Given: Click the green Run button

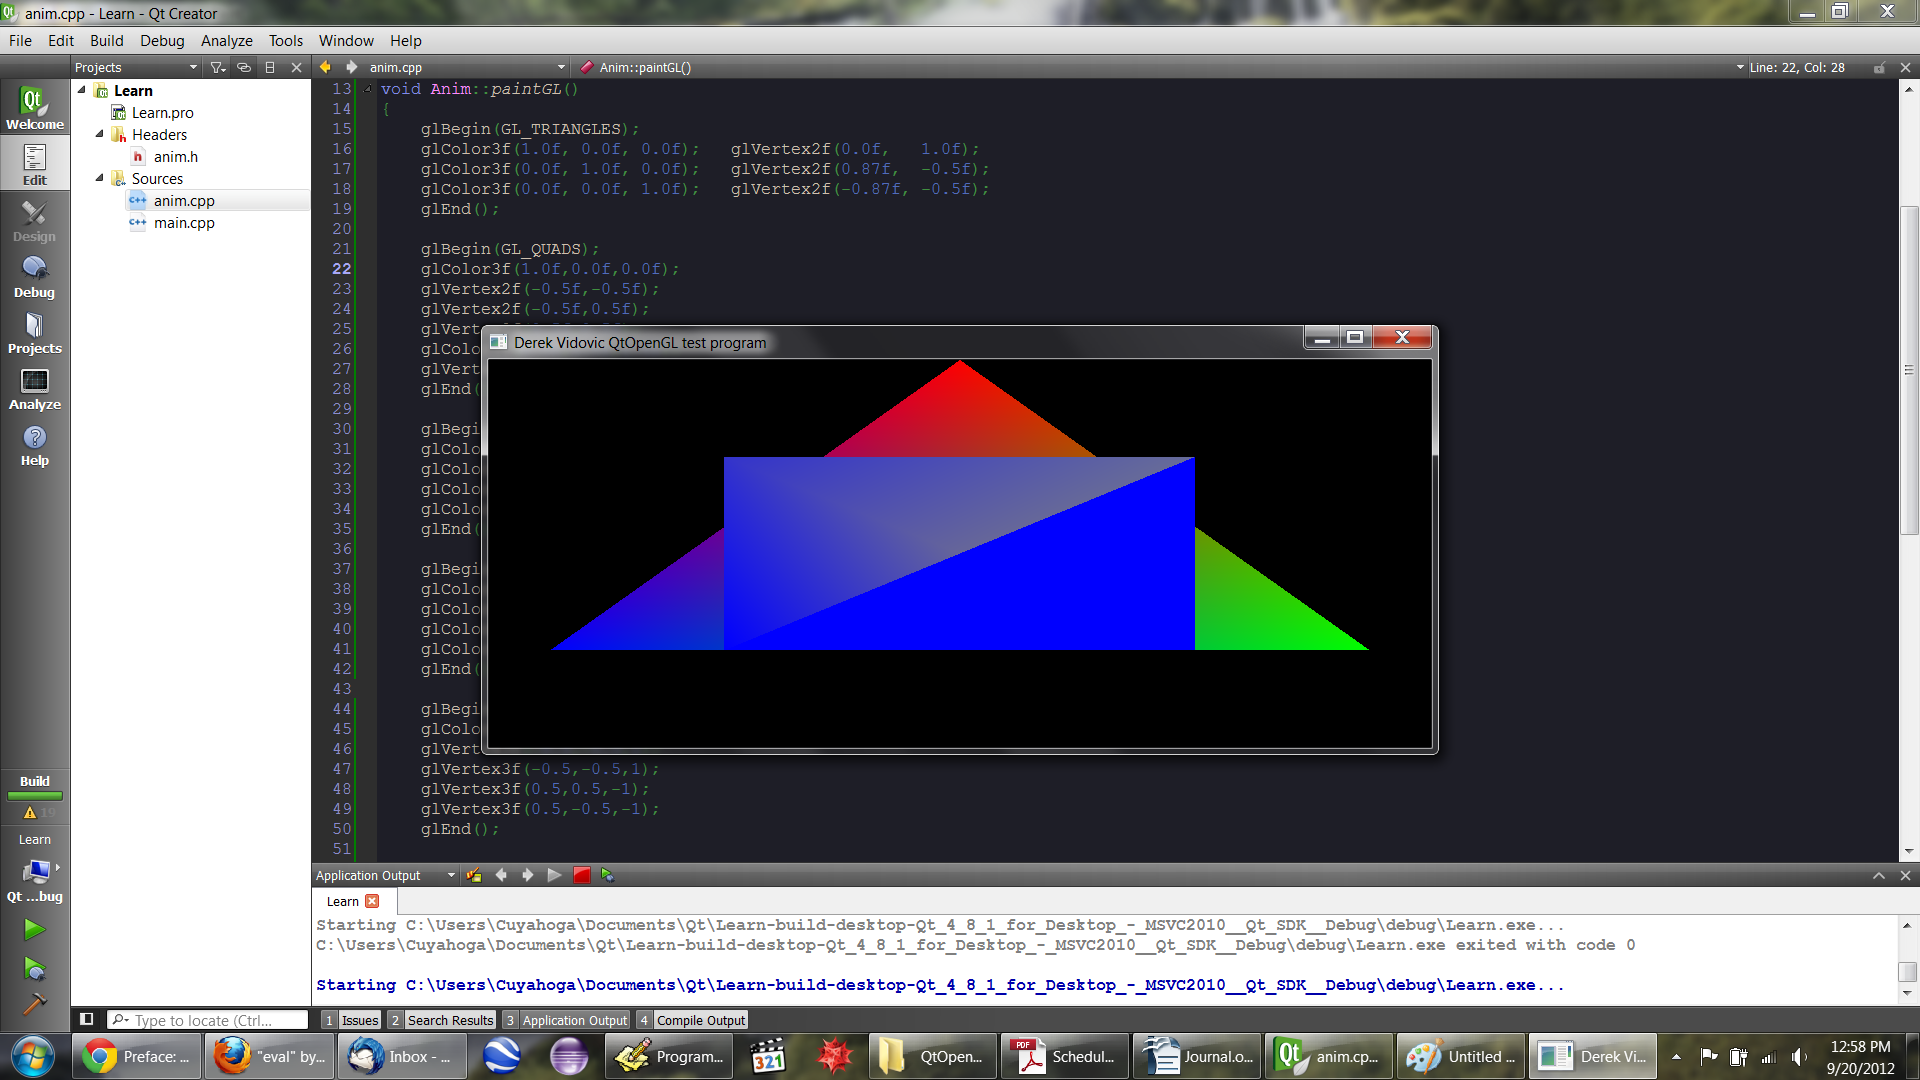Looking at the screenshot, I should (34, 930).
